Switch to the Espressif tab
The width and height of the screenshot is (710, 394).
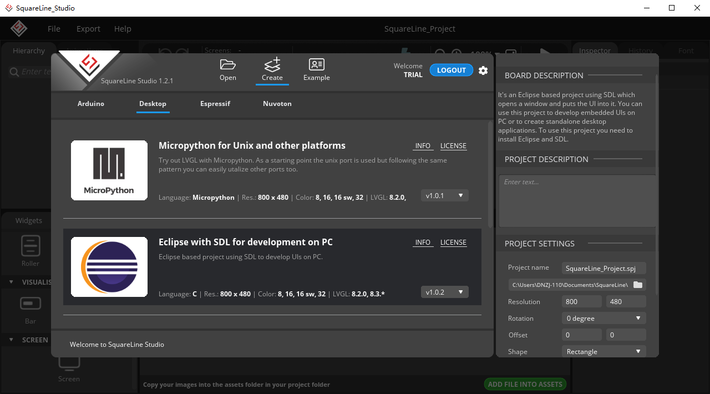[215, 104]
